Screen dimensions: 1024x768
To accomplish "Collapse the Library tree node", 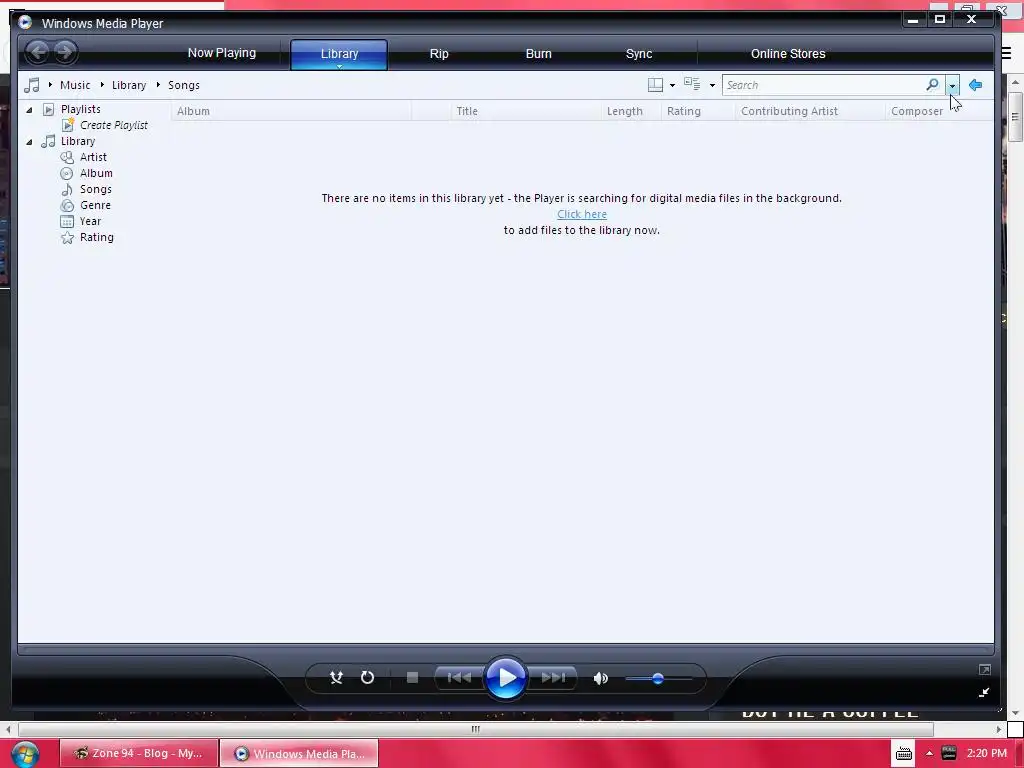I will pos(29,142).
